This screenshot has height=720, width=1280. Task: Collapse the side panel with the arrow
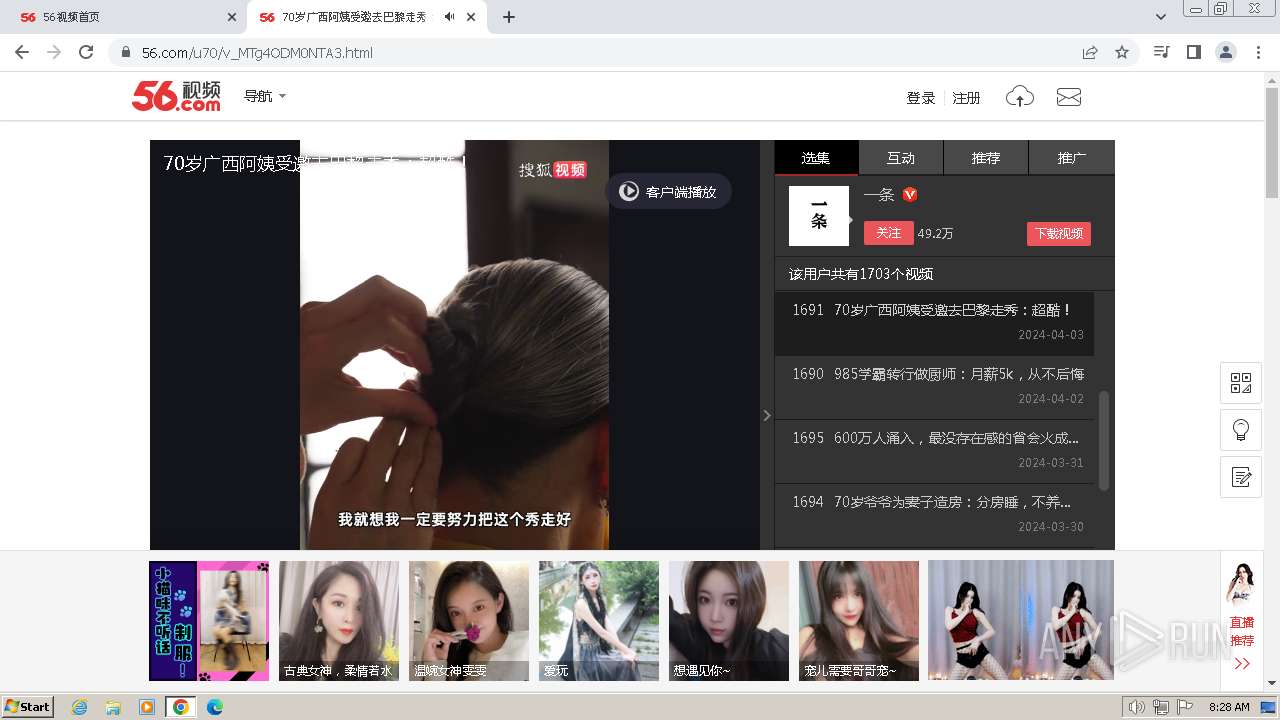[x=767, y=415]
